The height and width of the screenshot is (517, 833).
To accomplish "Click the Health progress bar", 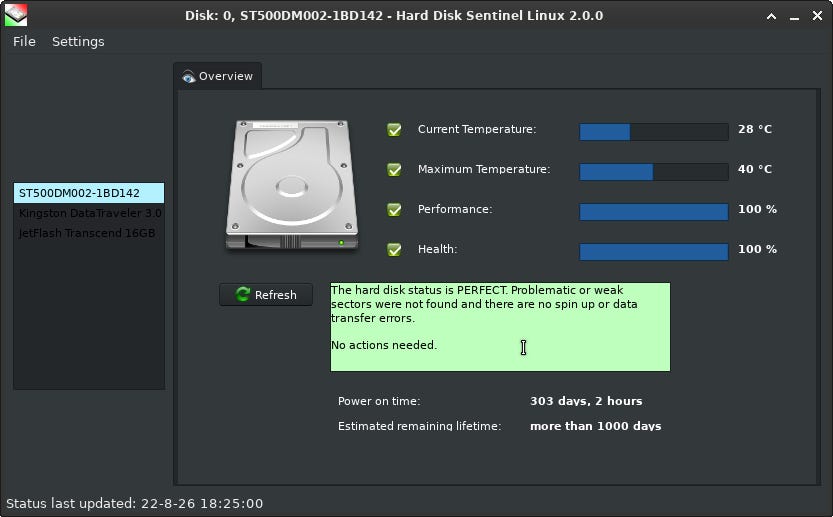I will tap(653, 252).
